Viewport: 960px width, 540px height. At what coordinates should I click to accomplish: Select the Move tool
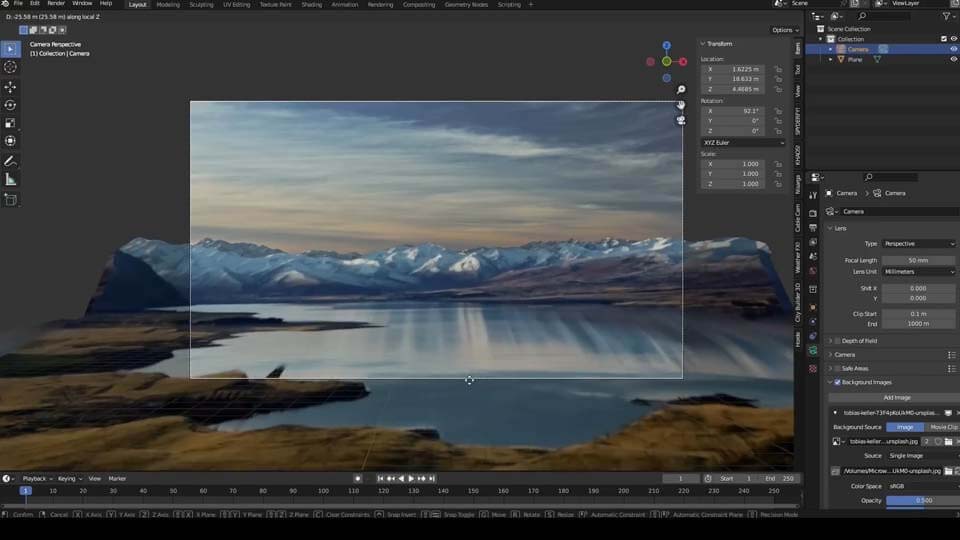pyautogui.click(x=10, y=88)
